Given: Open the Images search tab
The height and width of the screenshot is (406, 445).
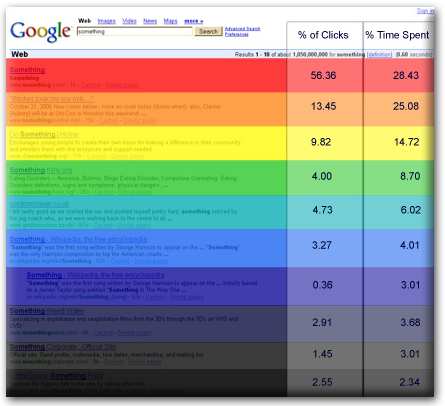Looking at the screenshot, I should [106, 21].
